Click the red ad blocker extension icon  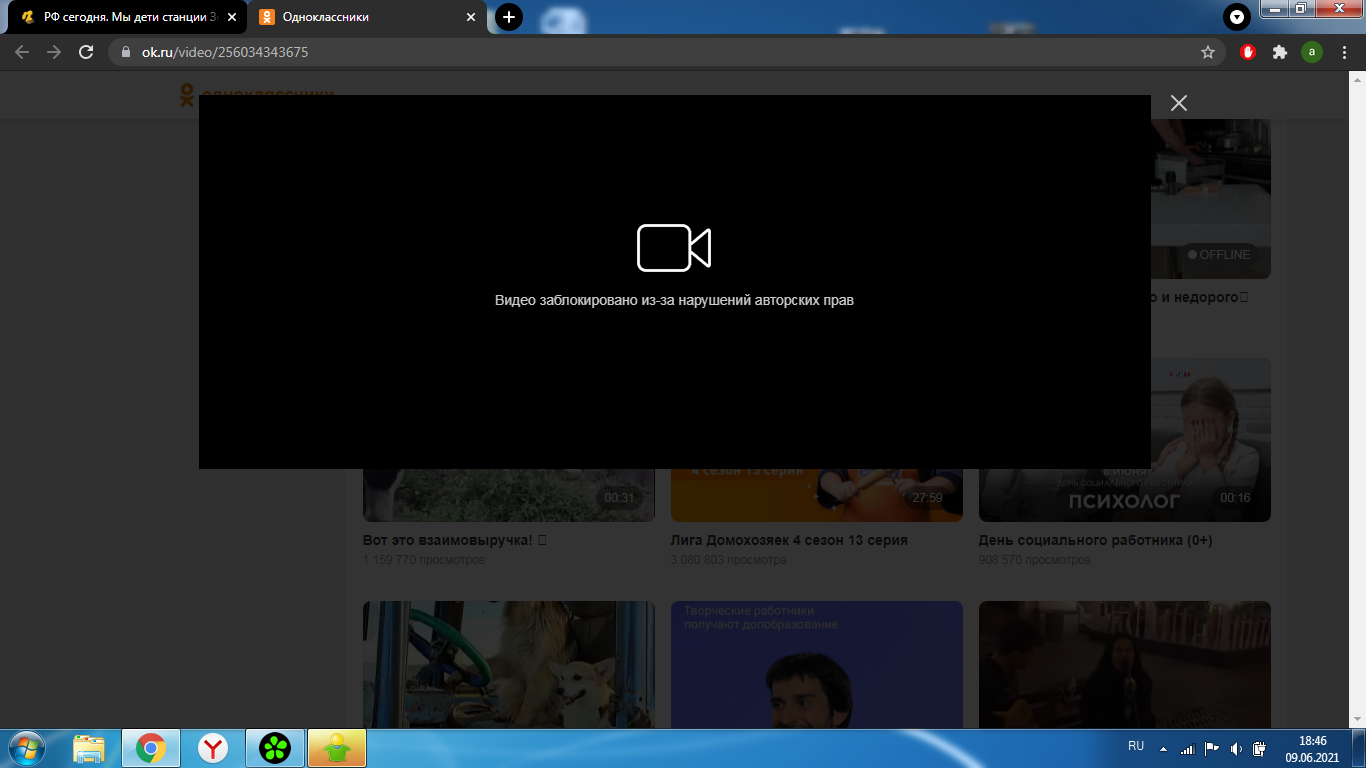1247,52
